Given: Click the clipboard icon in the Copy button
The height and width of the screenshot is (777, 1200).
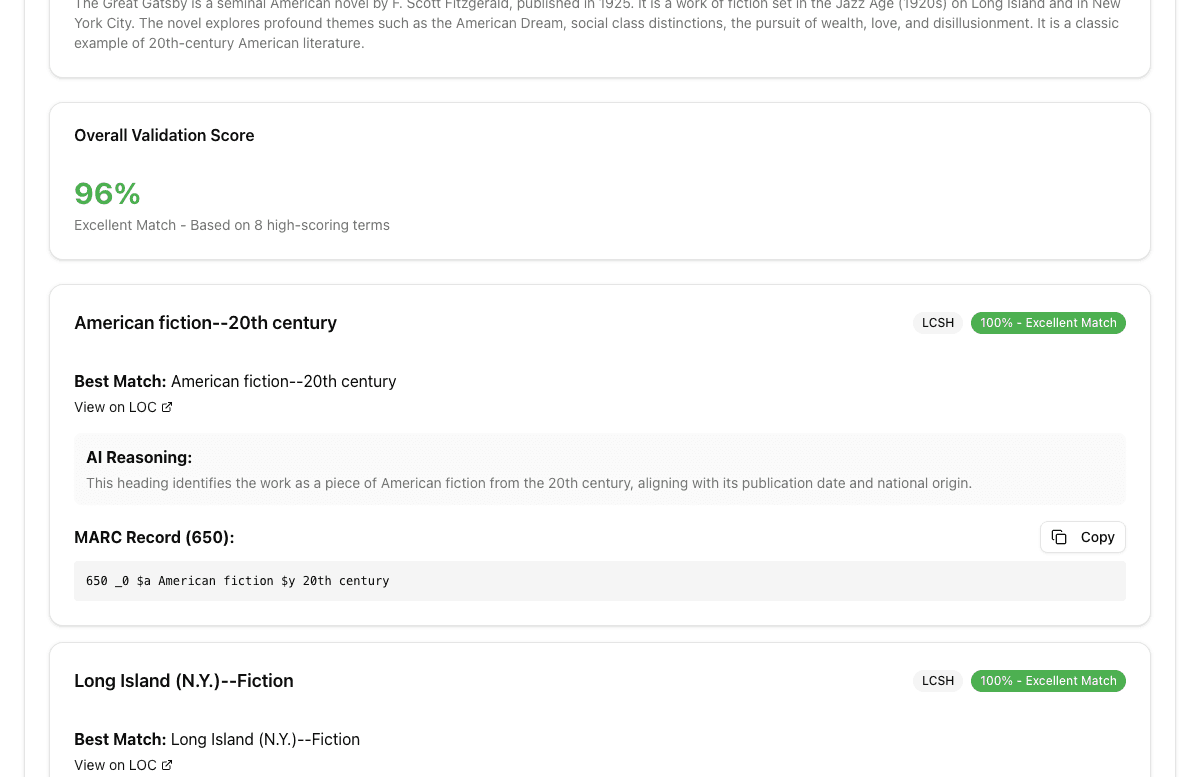Looking at the screenshot, I should (x=1059, y=537).
